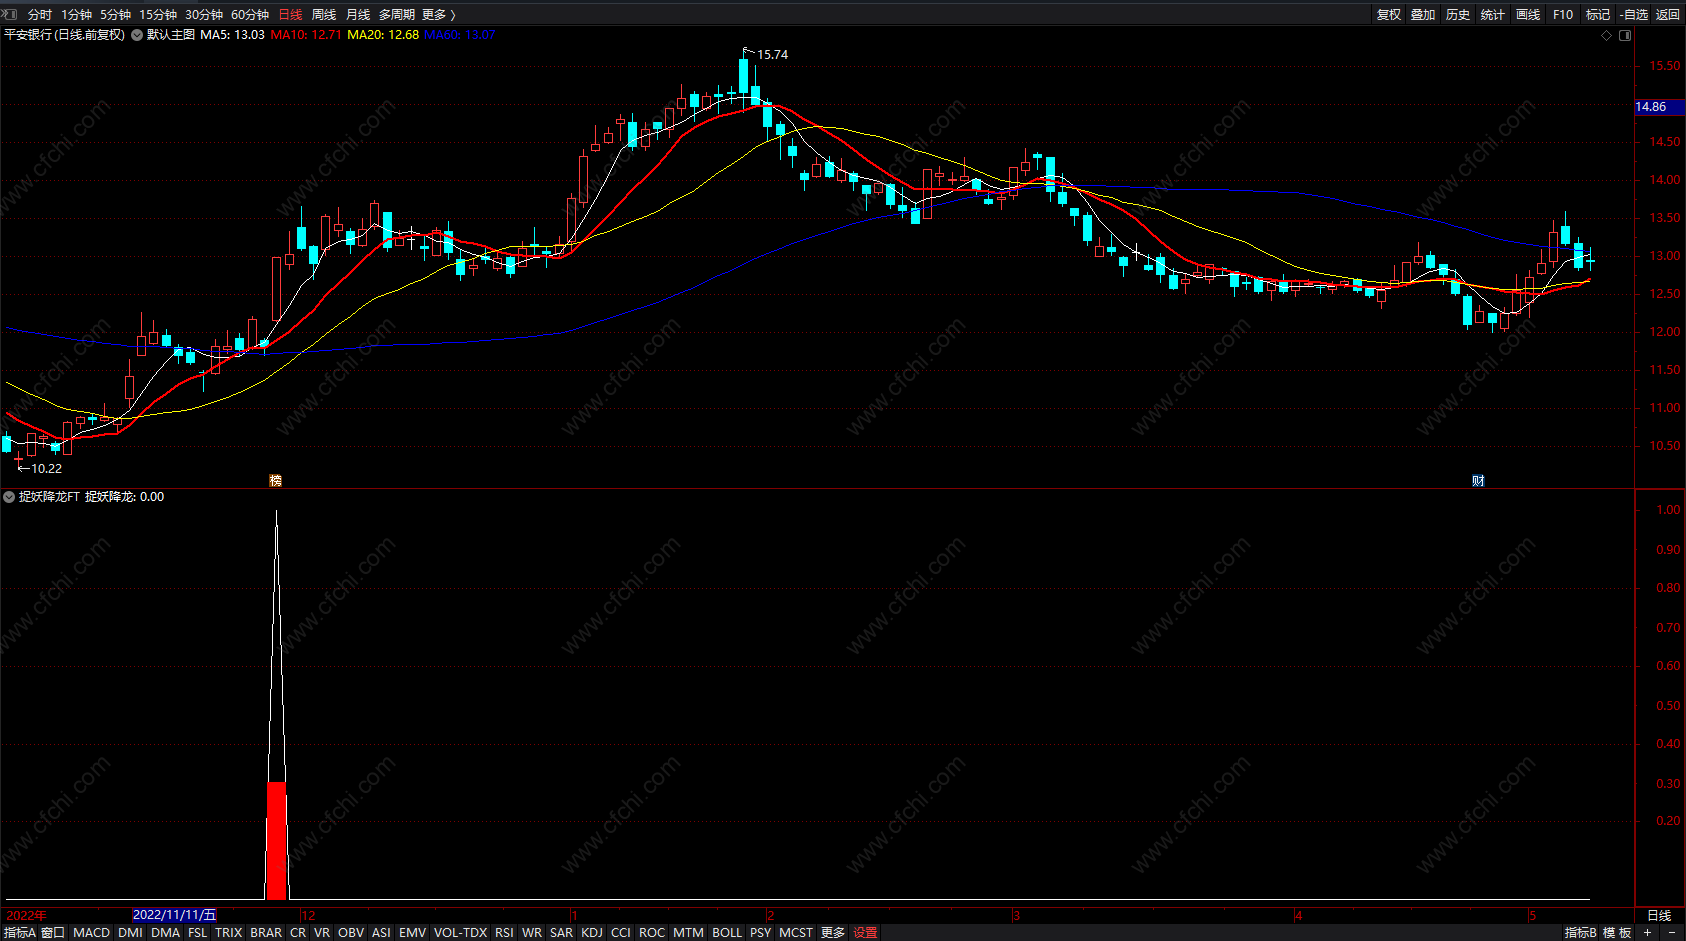Click the 指标A indicator group button
This screenshot has height=941, width=1686.
pos(19,933)
